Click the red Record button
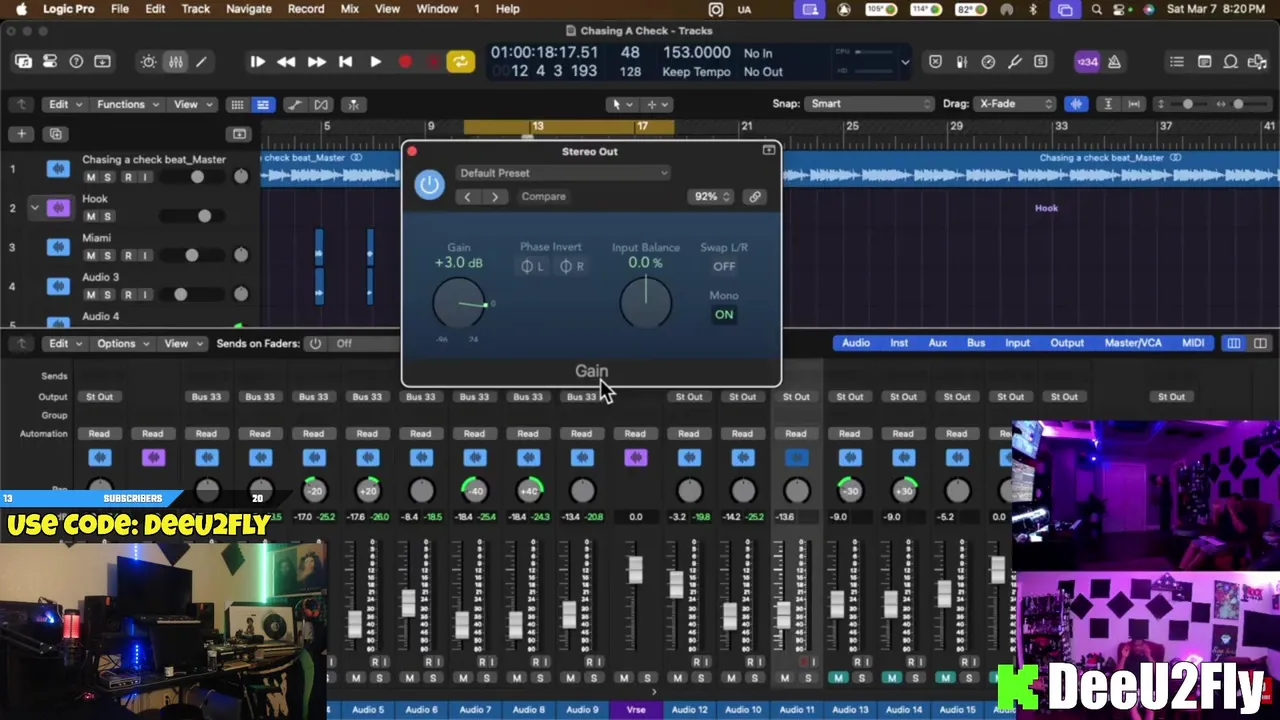1280x720 pixels. [x=405, y=62]
